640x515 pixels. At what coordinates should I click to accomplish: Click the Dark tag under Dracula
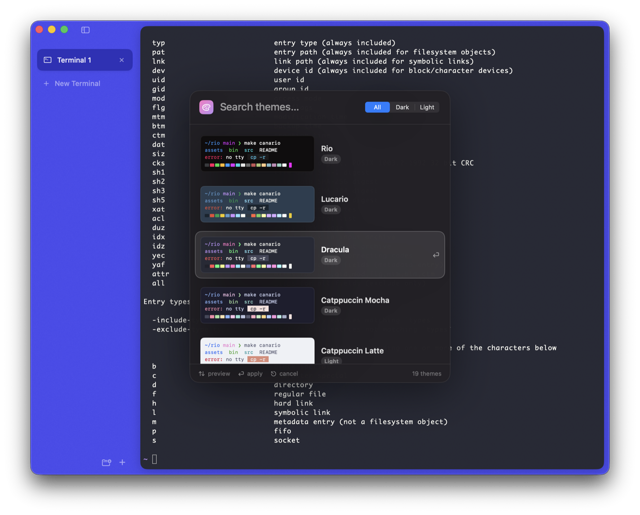(331, 260)
